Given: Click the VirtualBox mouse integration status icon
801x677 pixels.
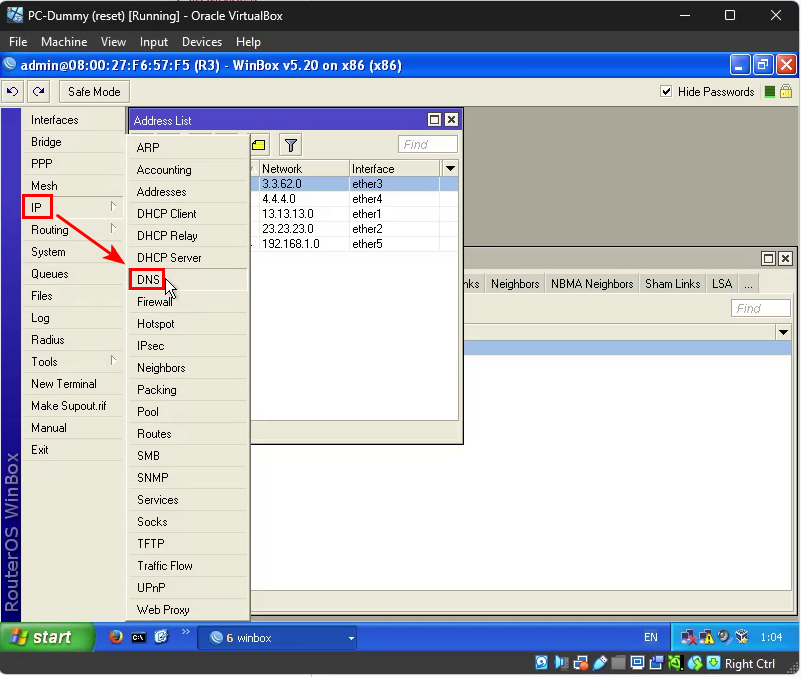Looking at the screenshot, I should 695,663.
